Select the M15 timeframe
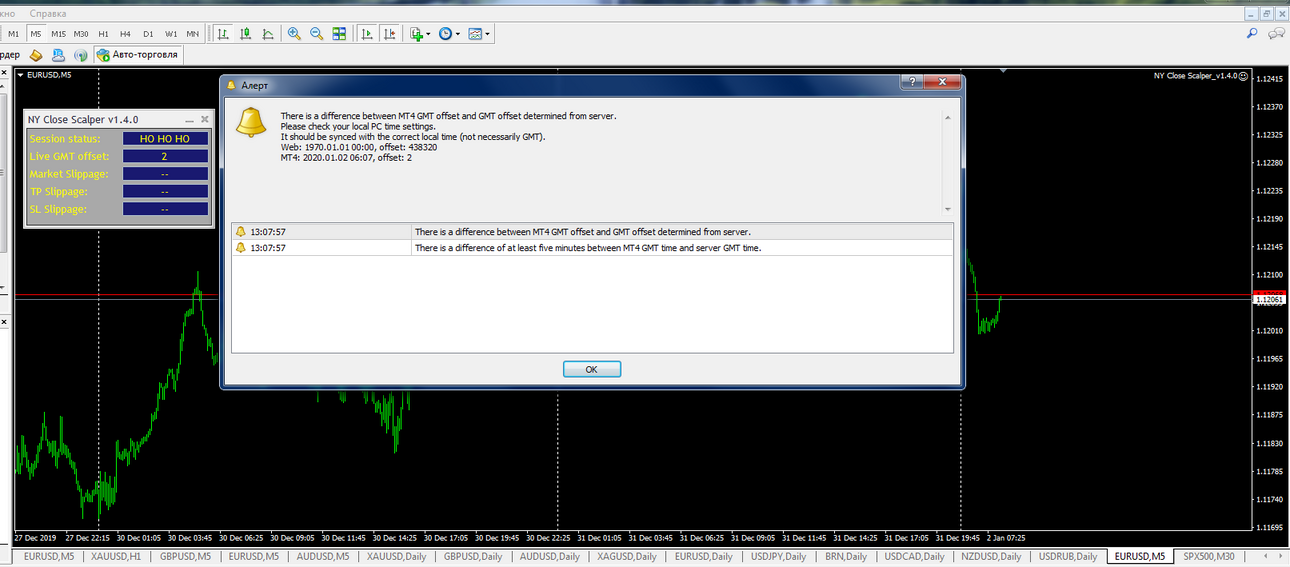This screenshot has width=1290, height=567. coord(59,34)
